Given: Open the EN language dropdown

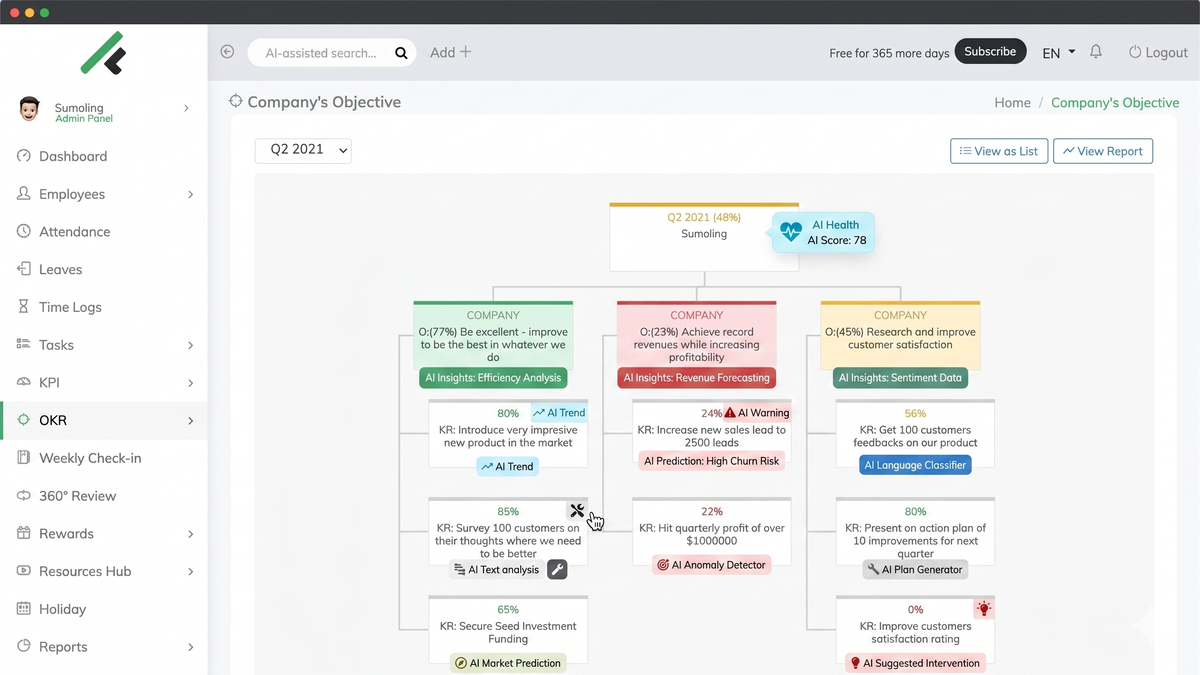Looking at the screenshot, I should (x=1058, y=52).
